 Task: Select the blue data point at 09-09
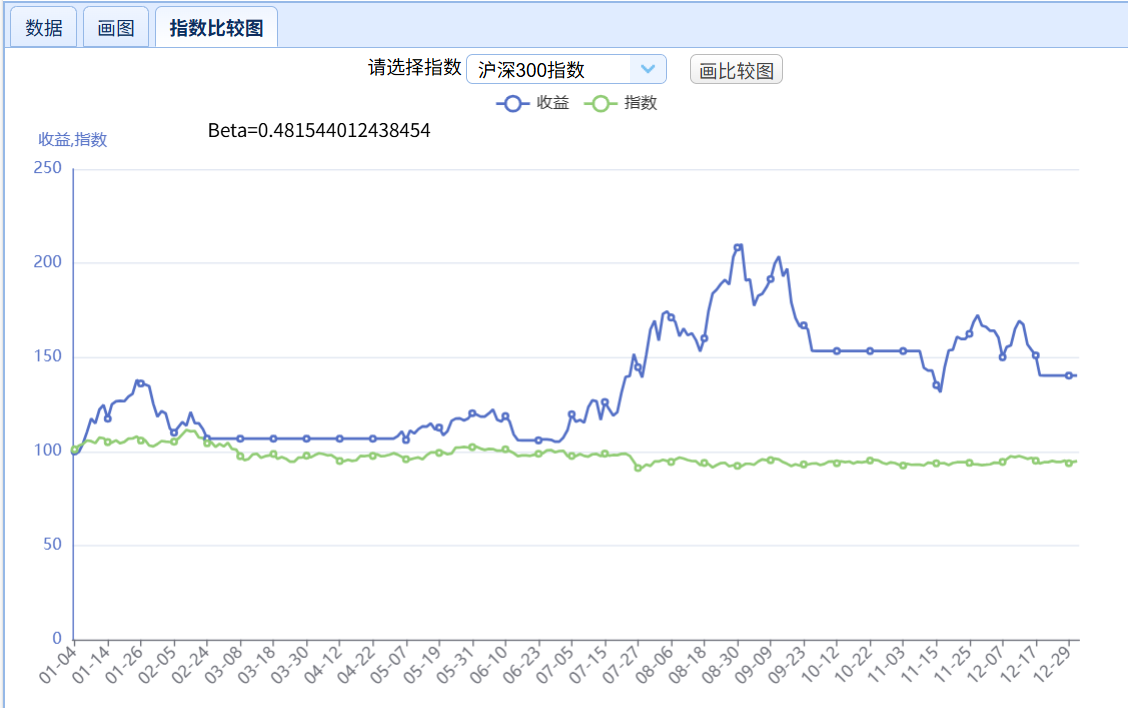tap(770, 279)
